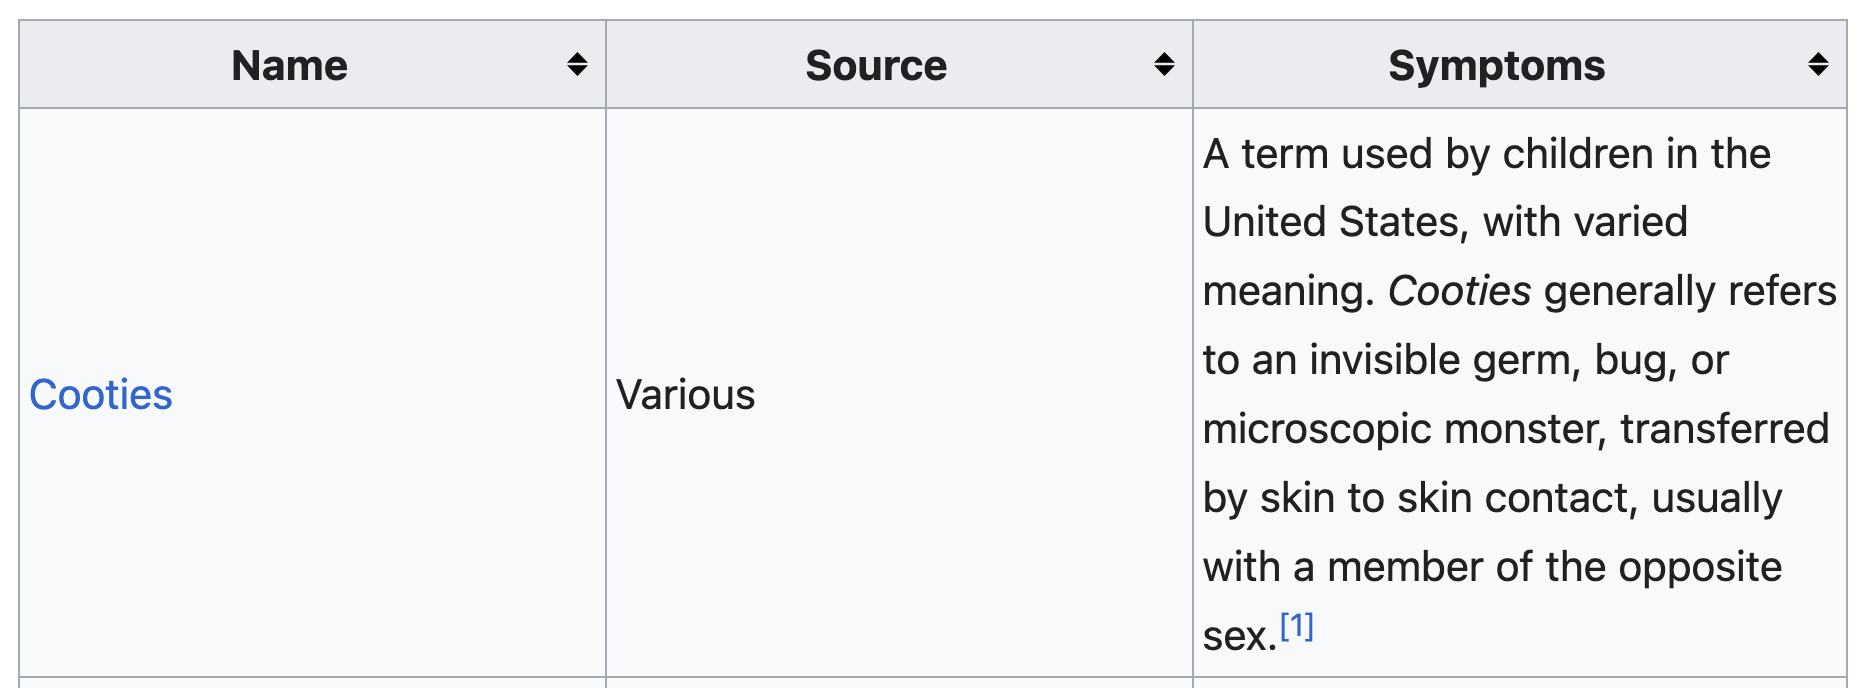
Task: Select the Source column header label
Action: tap(876, 66)
